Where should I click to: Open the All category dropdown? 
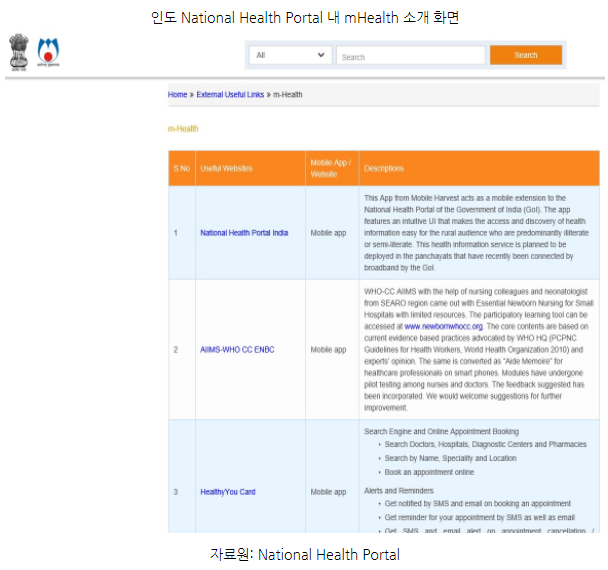coord(290,55)
